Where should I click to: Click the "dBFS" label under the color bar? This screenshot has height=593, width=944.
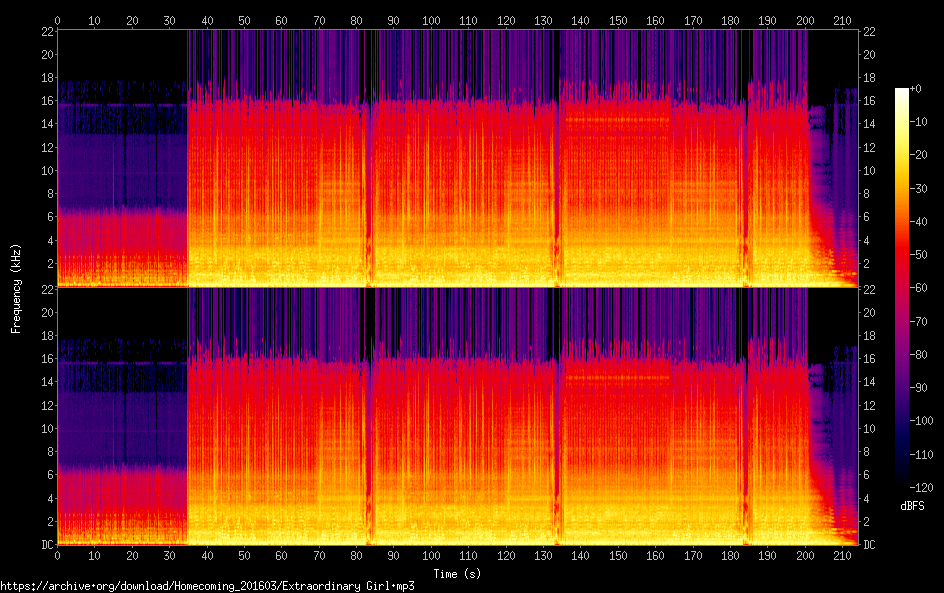point(911,506)
